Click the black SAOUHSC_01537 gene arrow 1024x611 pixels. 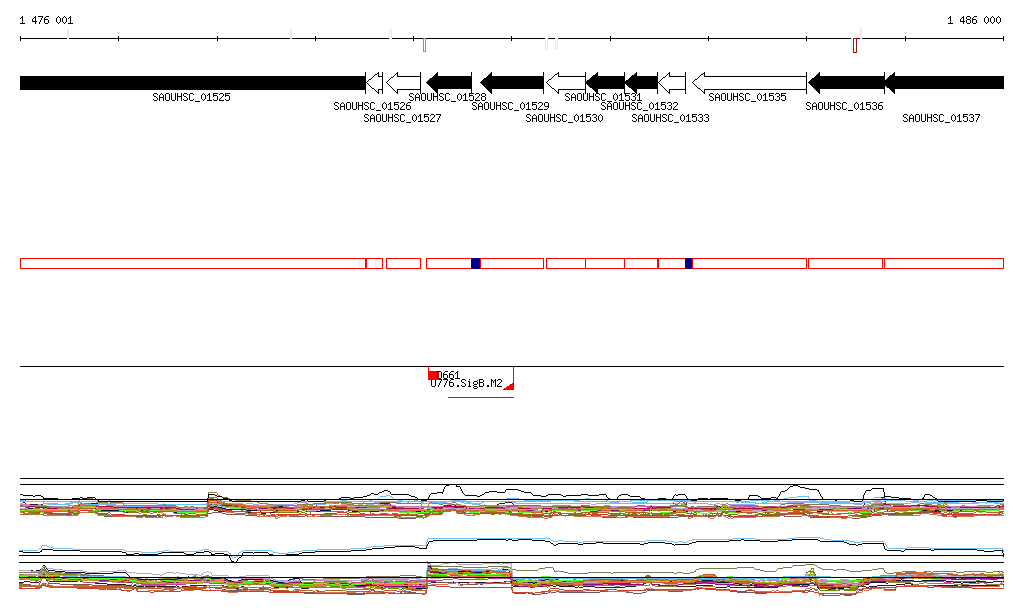coord(944,83)
